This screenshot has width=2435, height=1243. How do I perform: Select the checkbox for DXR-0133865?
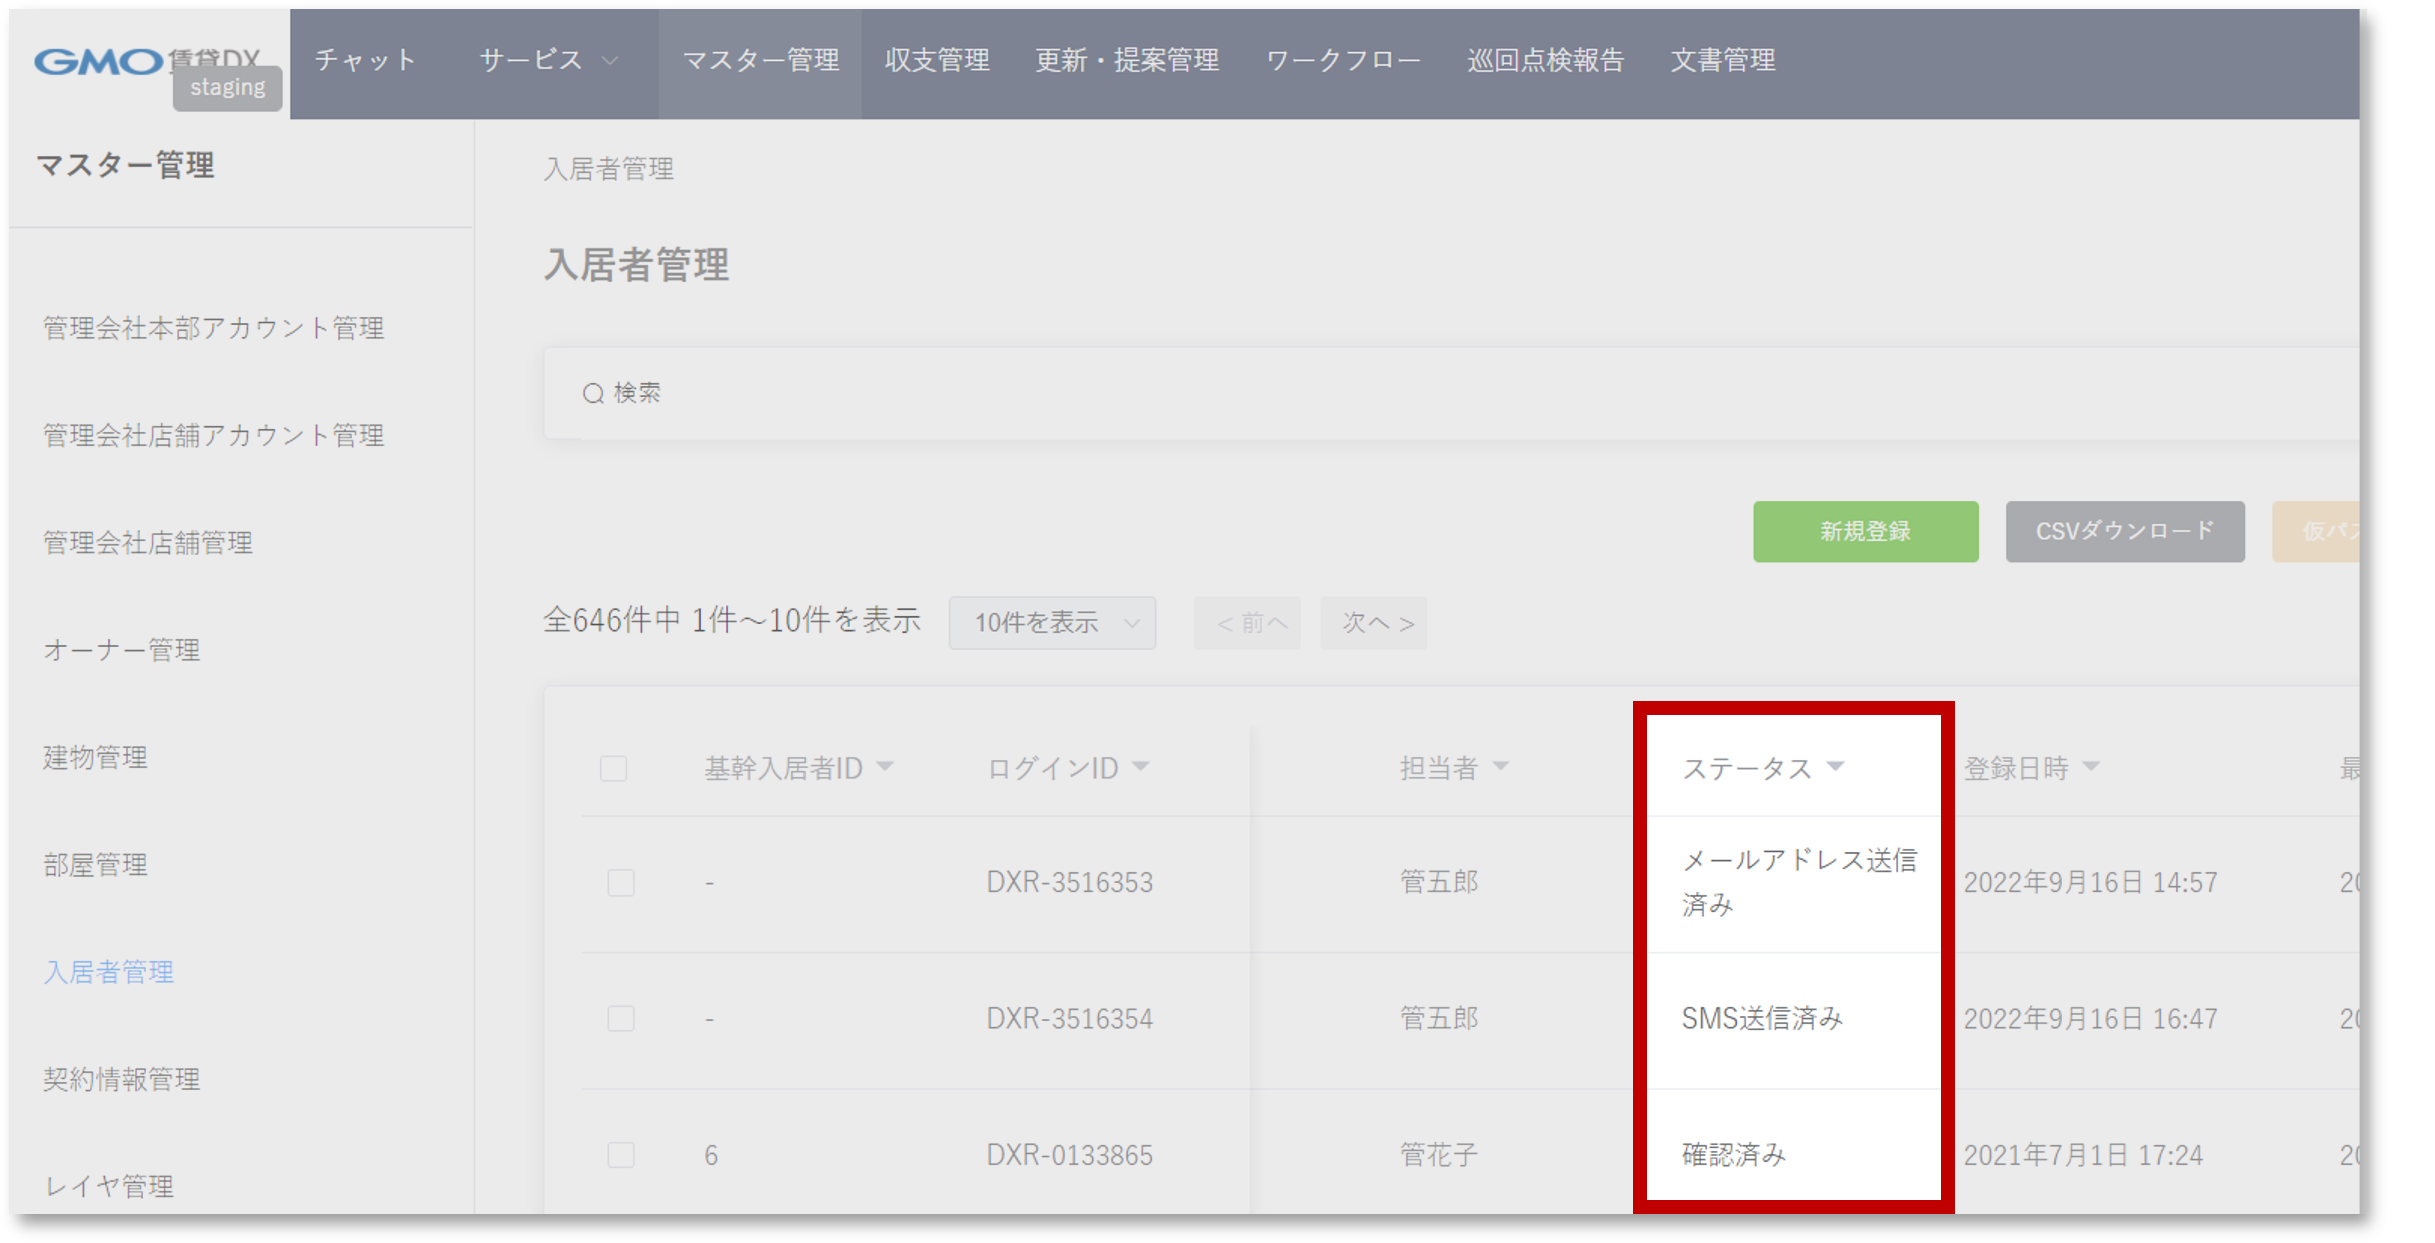coord(620,1155)
